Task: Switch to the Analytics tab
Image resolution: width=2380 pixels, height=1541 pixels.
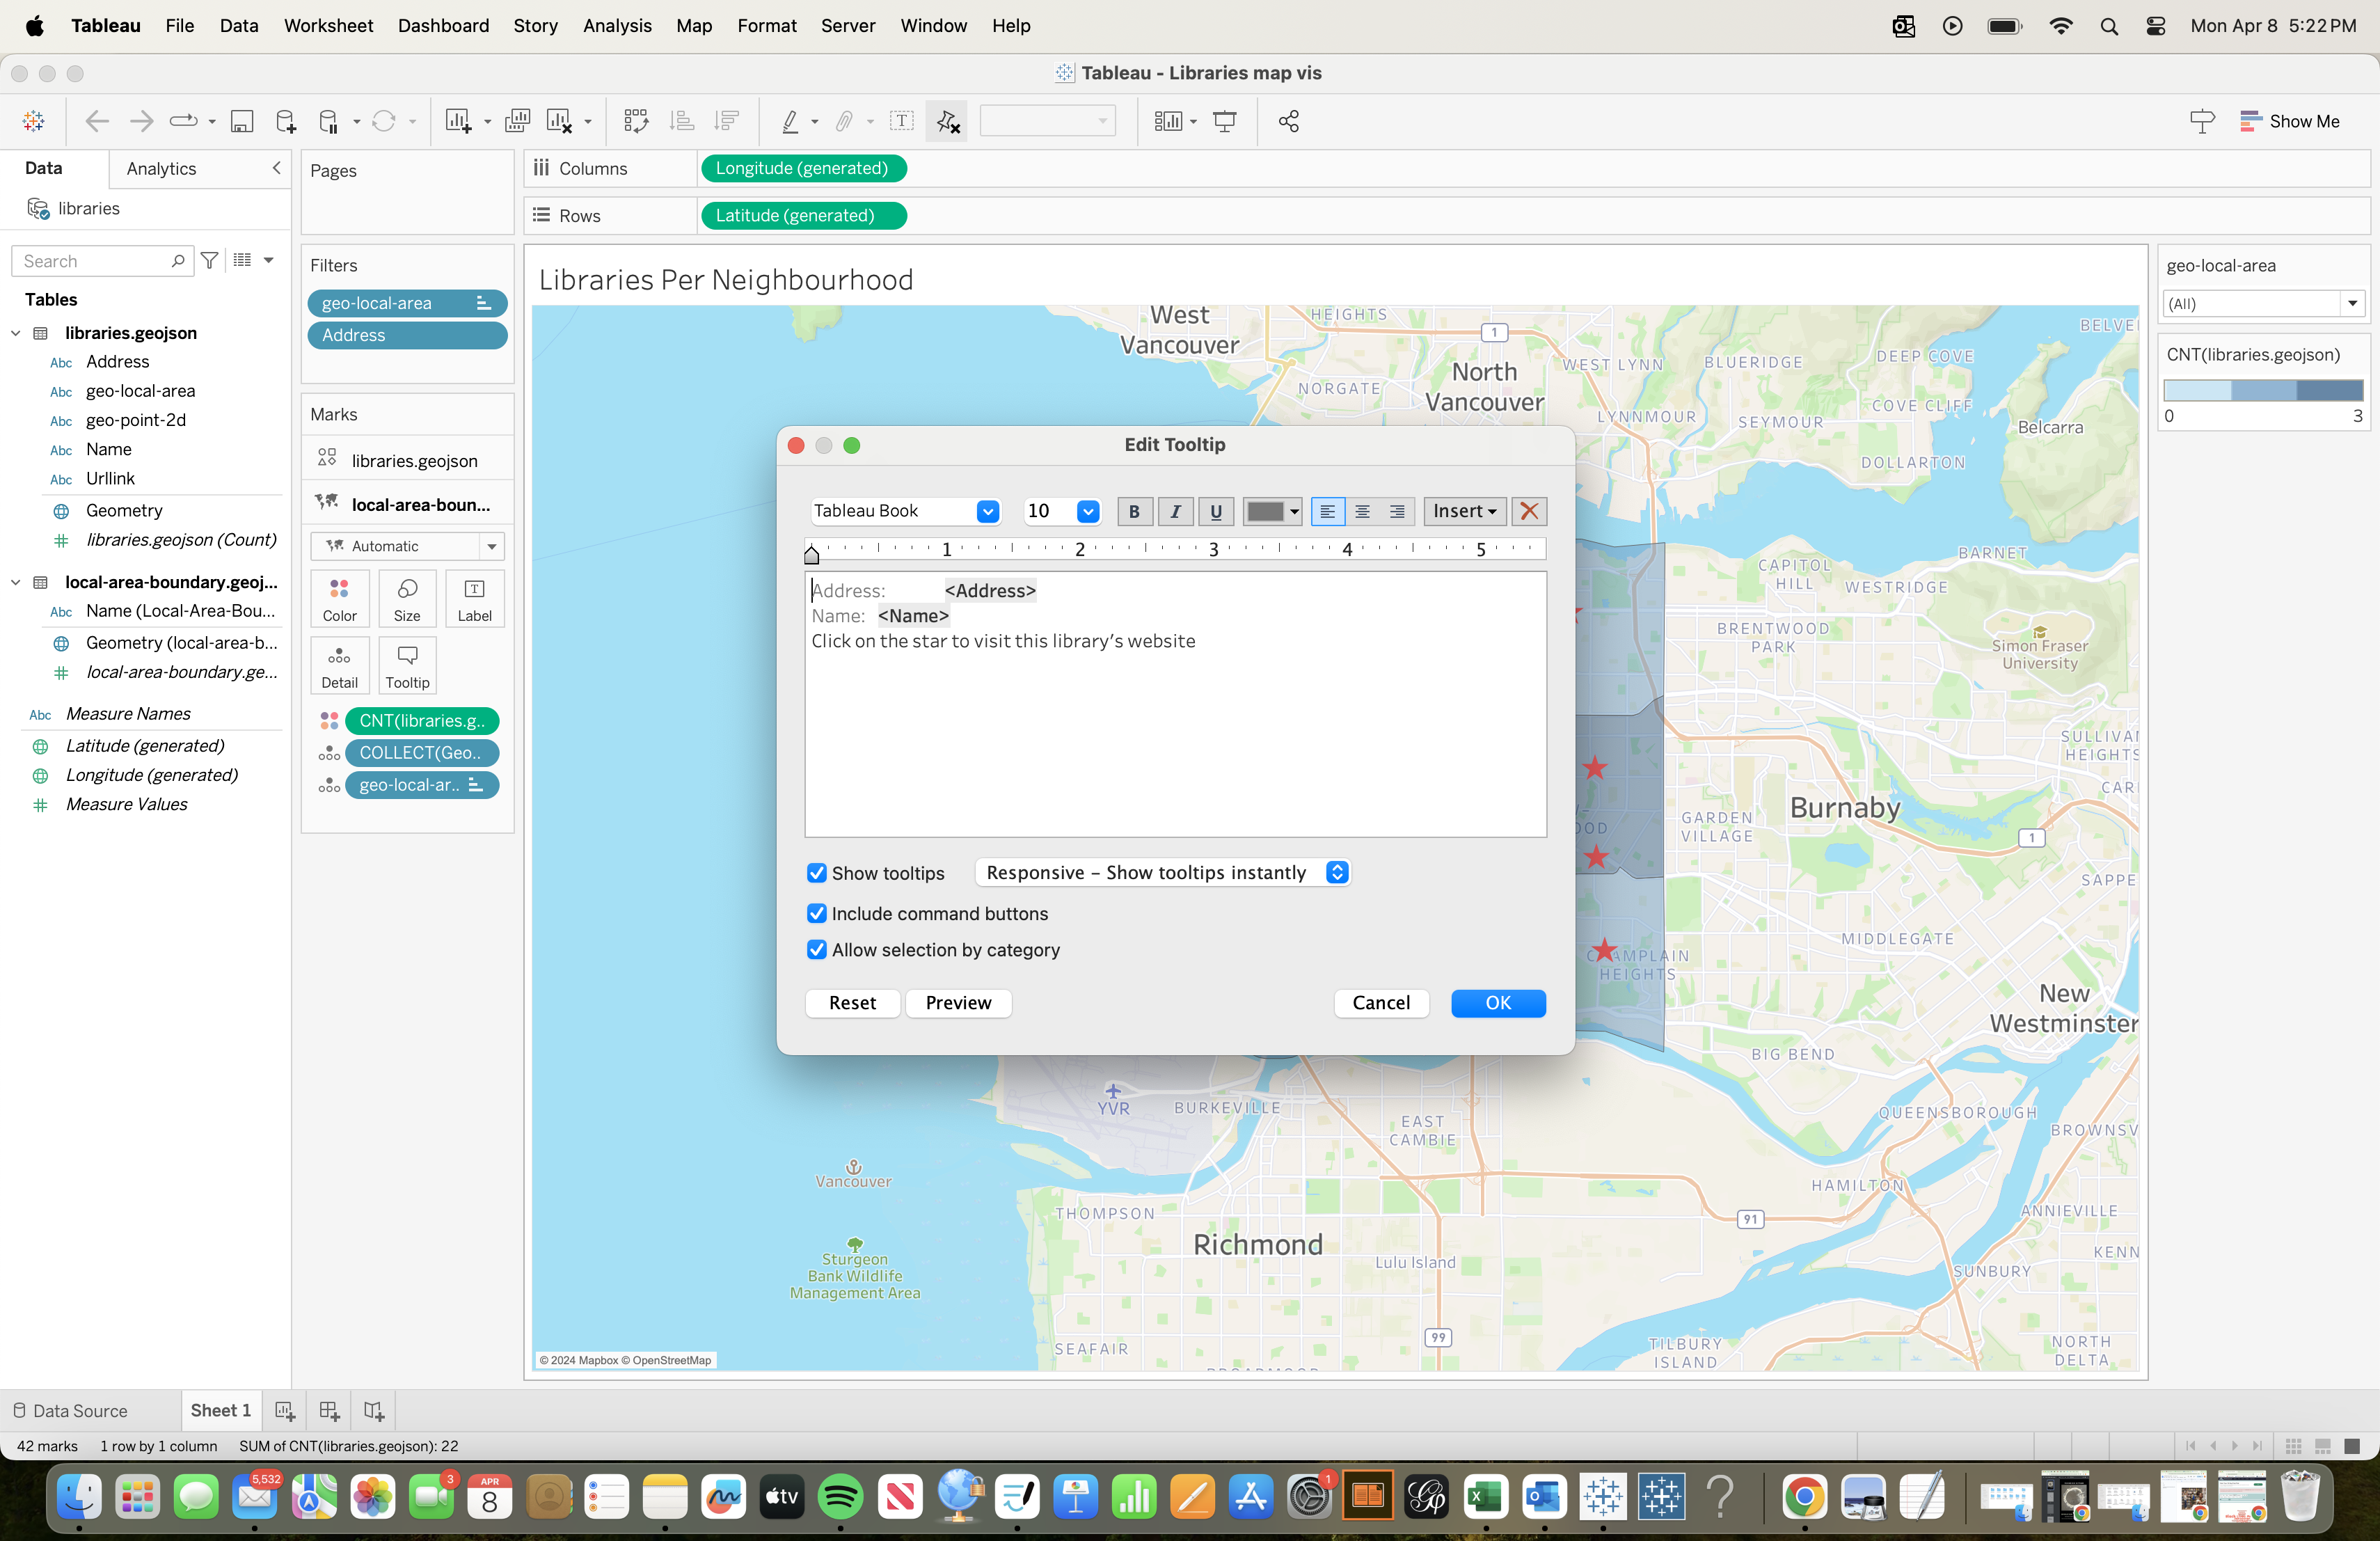Action: tap(161, 168)
